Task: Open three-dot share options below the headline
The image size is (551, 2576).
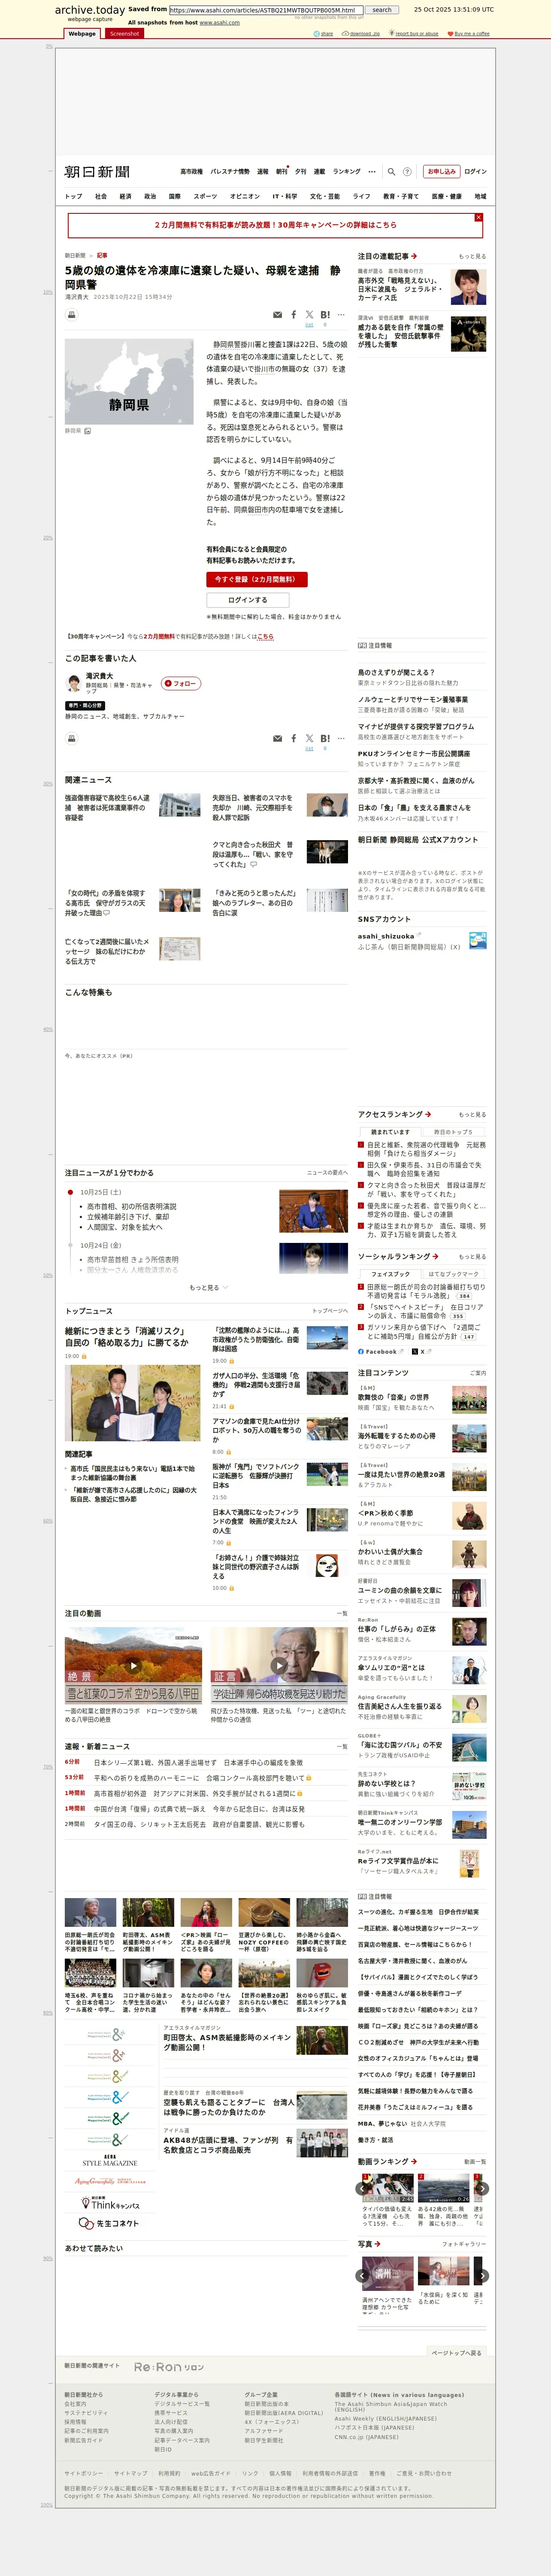Action: pyautogui.click(x=341, y=315)
